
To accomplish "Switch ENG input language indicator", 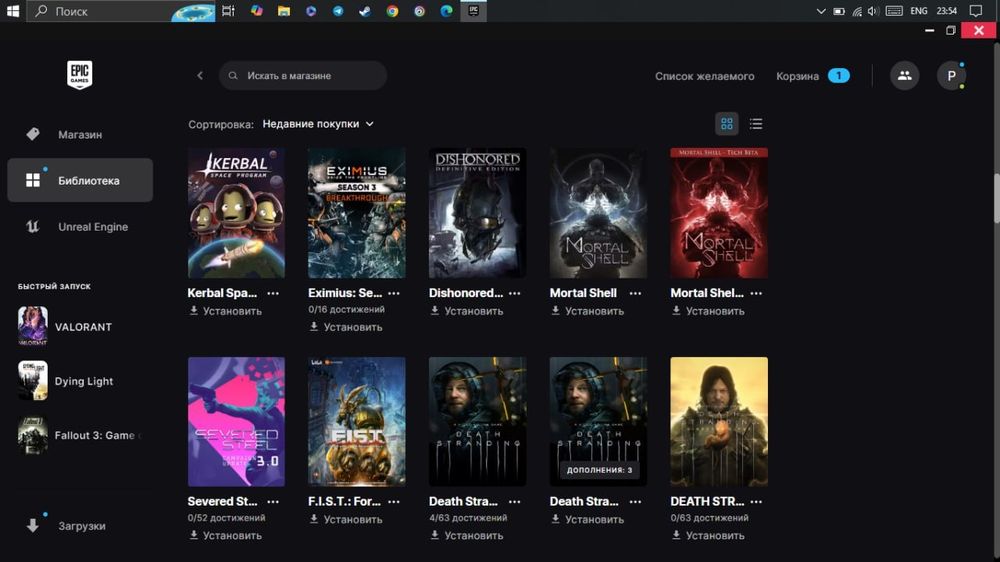I will 918,11.
